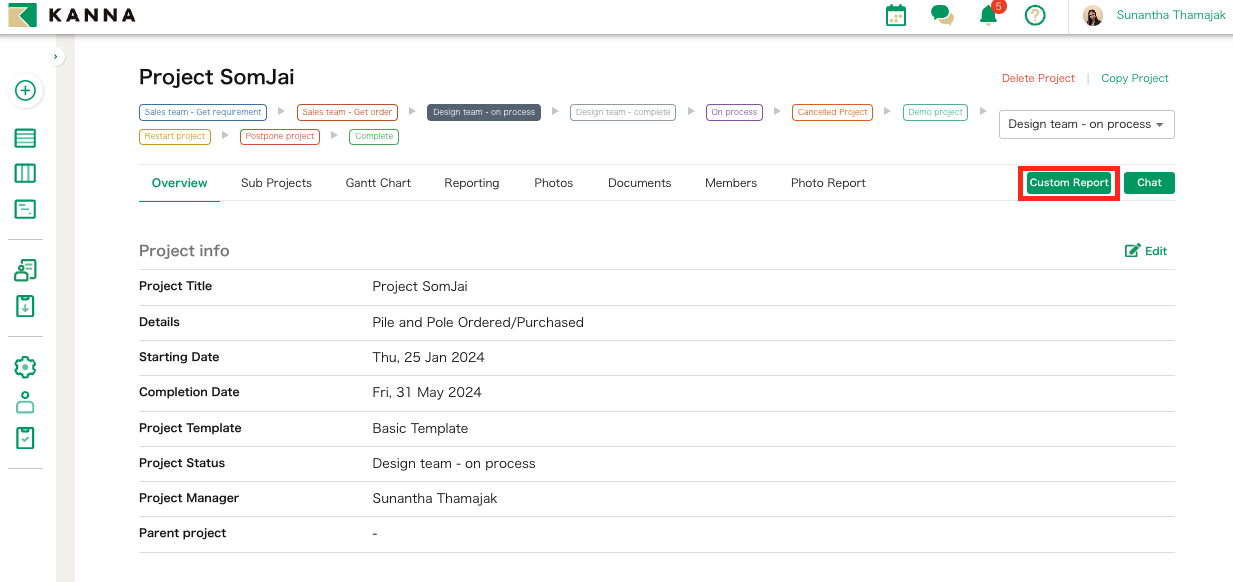
Task: Open the user account icon in sidebar
Action: pyautogui.click(x=25, y=402)
